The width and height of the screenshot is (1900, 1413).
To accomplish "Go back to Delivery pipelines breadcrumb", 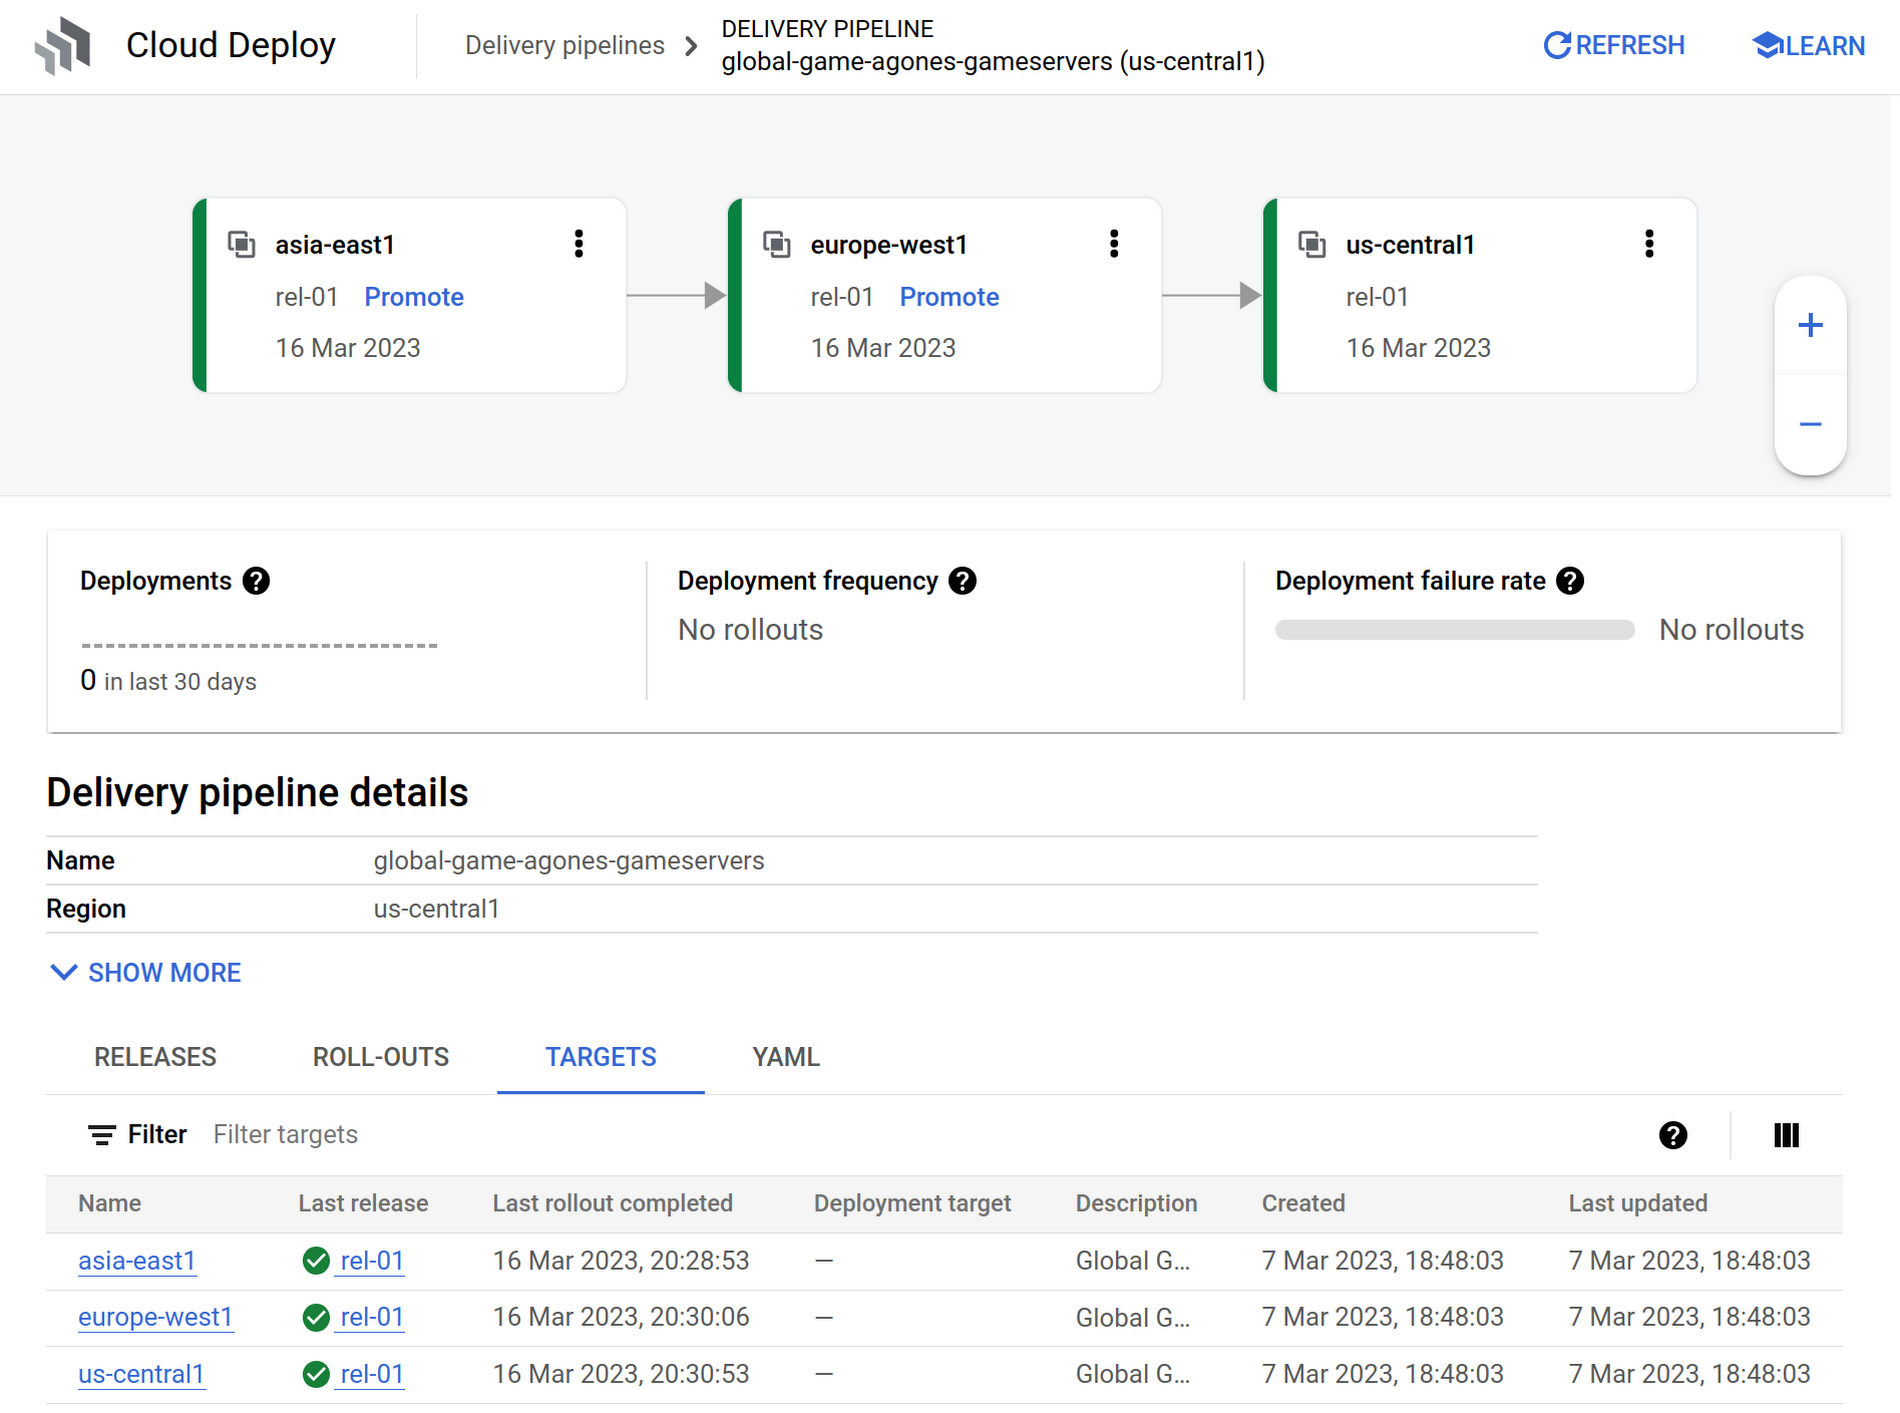I will click(x=565, y=46).
